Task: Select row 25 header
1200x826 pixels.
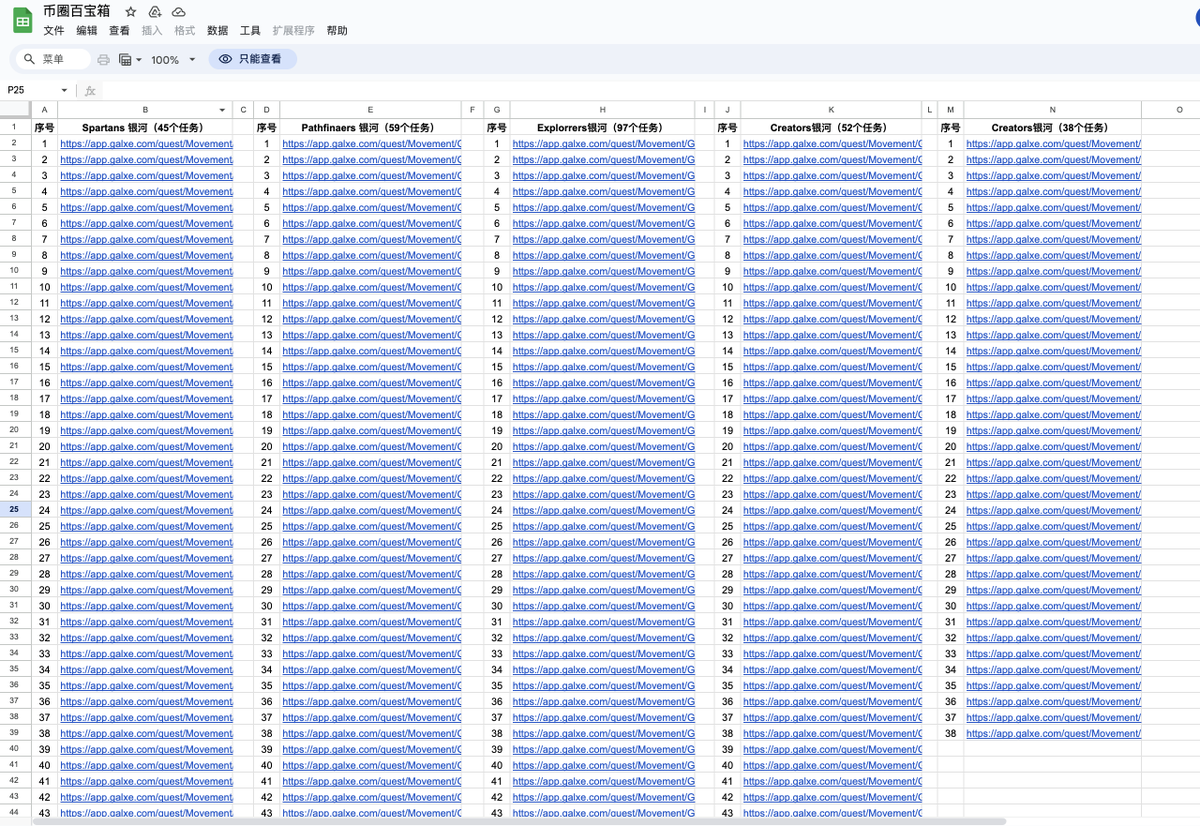Action: (x=15, y=509)
